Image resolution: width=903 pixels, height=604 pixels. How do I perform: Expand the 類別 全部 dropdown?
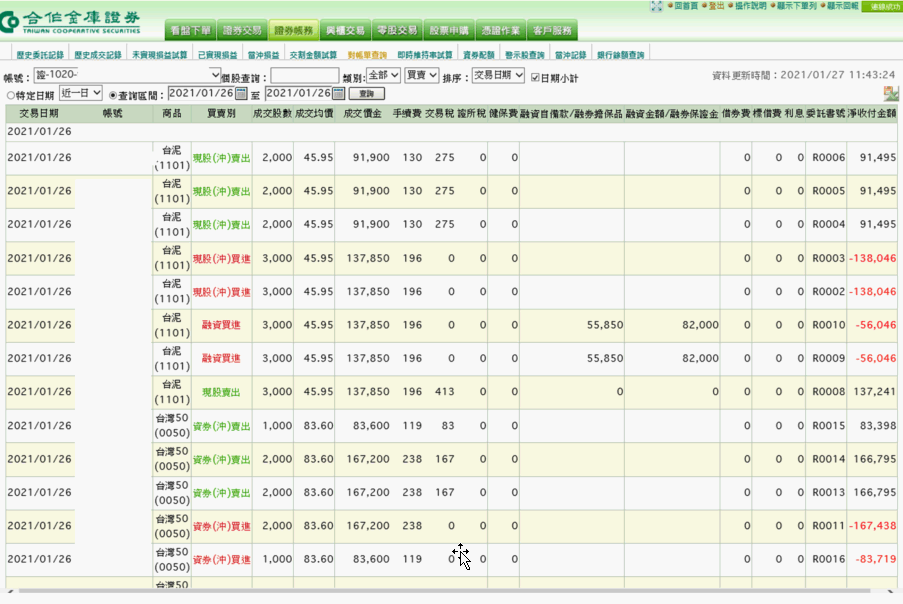pyautogui.click(x=383, y=76)
